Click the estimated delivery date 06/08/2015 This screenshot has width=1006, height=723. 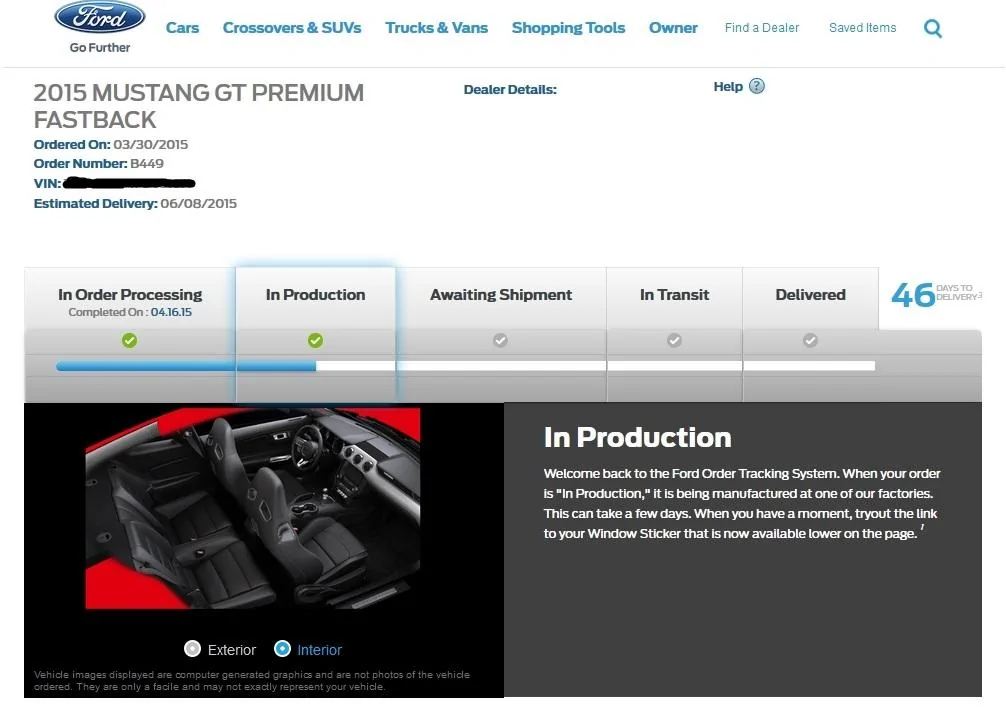point(199,203)
